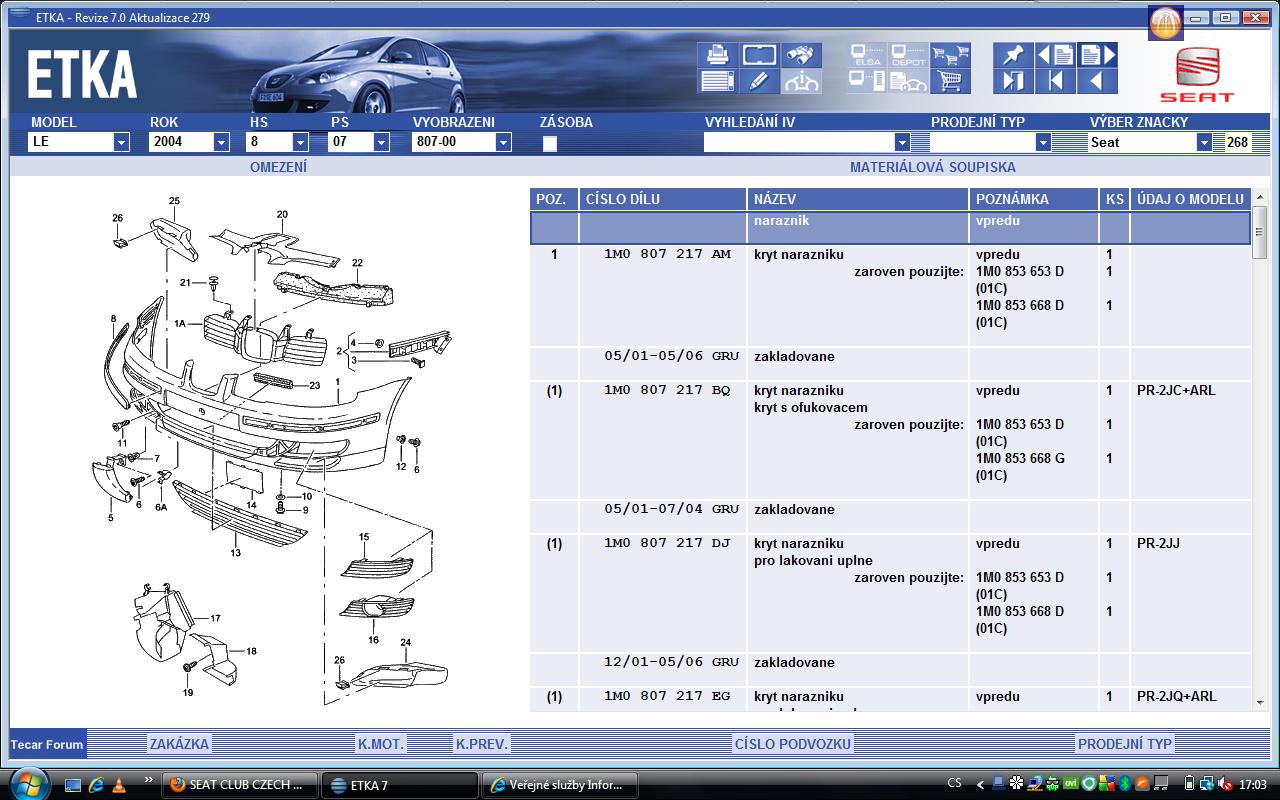The width and height of the screenshot is (1280, 800).
Task: Open the VYOBRAZENI 807-00 dropdown
Action: [503, 142]
